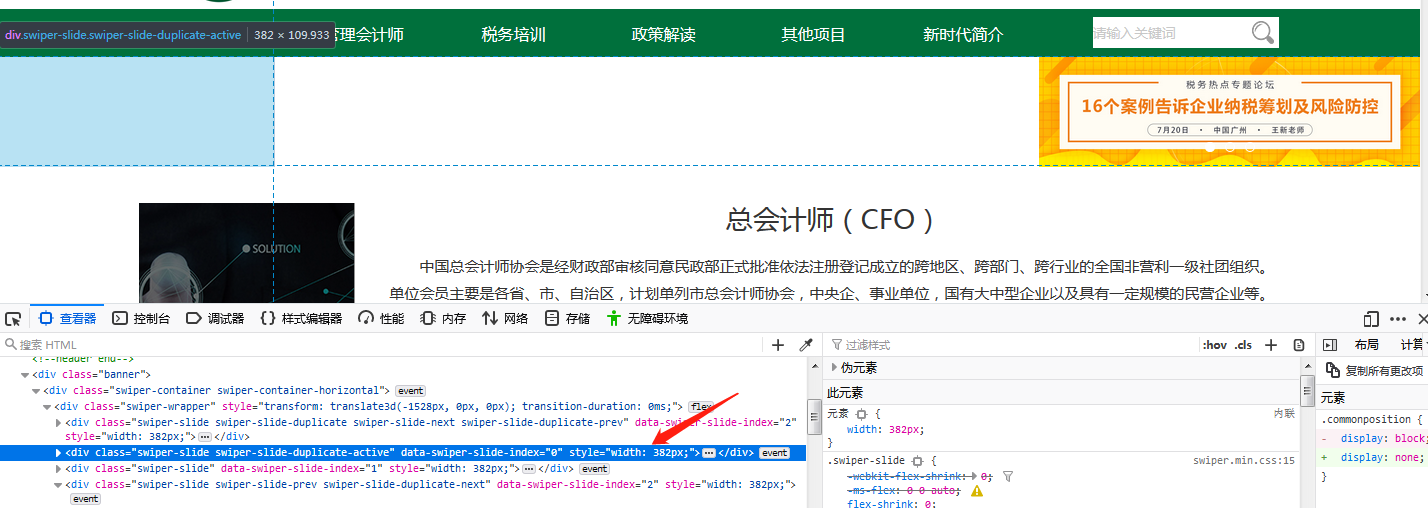Expand the data-swiper-slide-index="1" slide node
1428x508 pixels.
point(57,468)
